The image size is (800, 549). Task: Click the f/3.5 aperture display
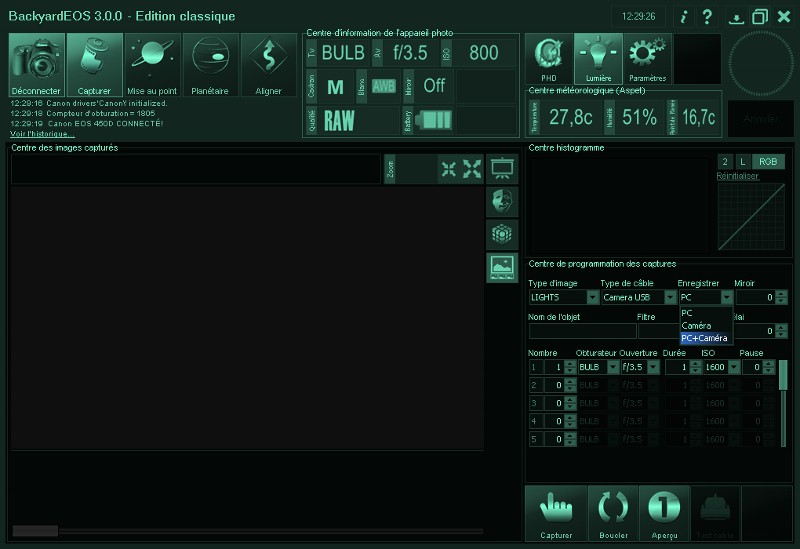tap(410, 53)
